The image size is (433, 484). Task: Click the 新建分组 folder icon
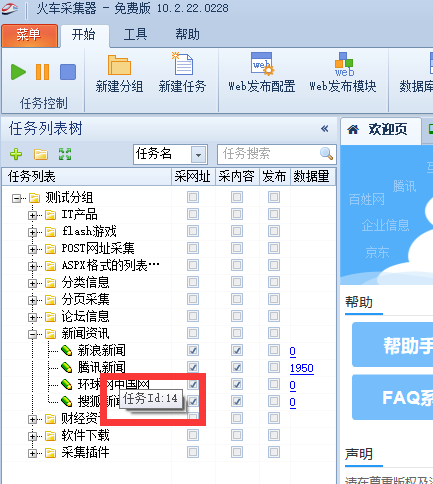coord(119,65)
